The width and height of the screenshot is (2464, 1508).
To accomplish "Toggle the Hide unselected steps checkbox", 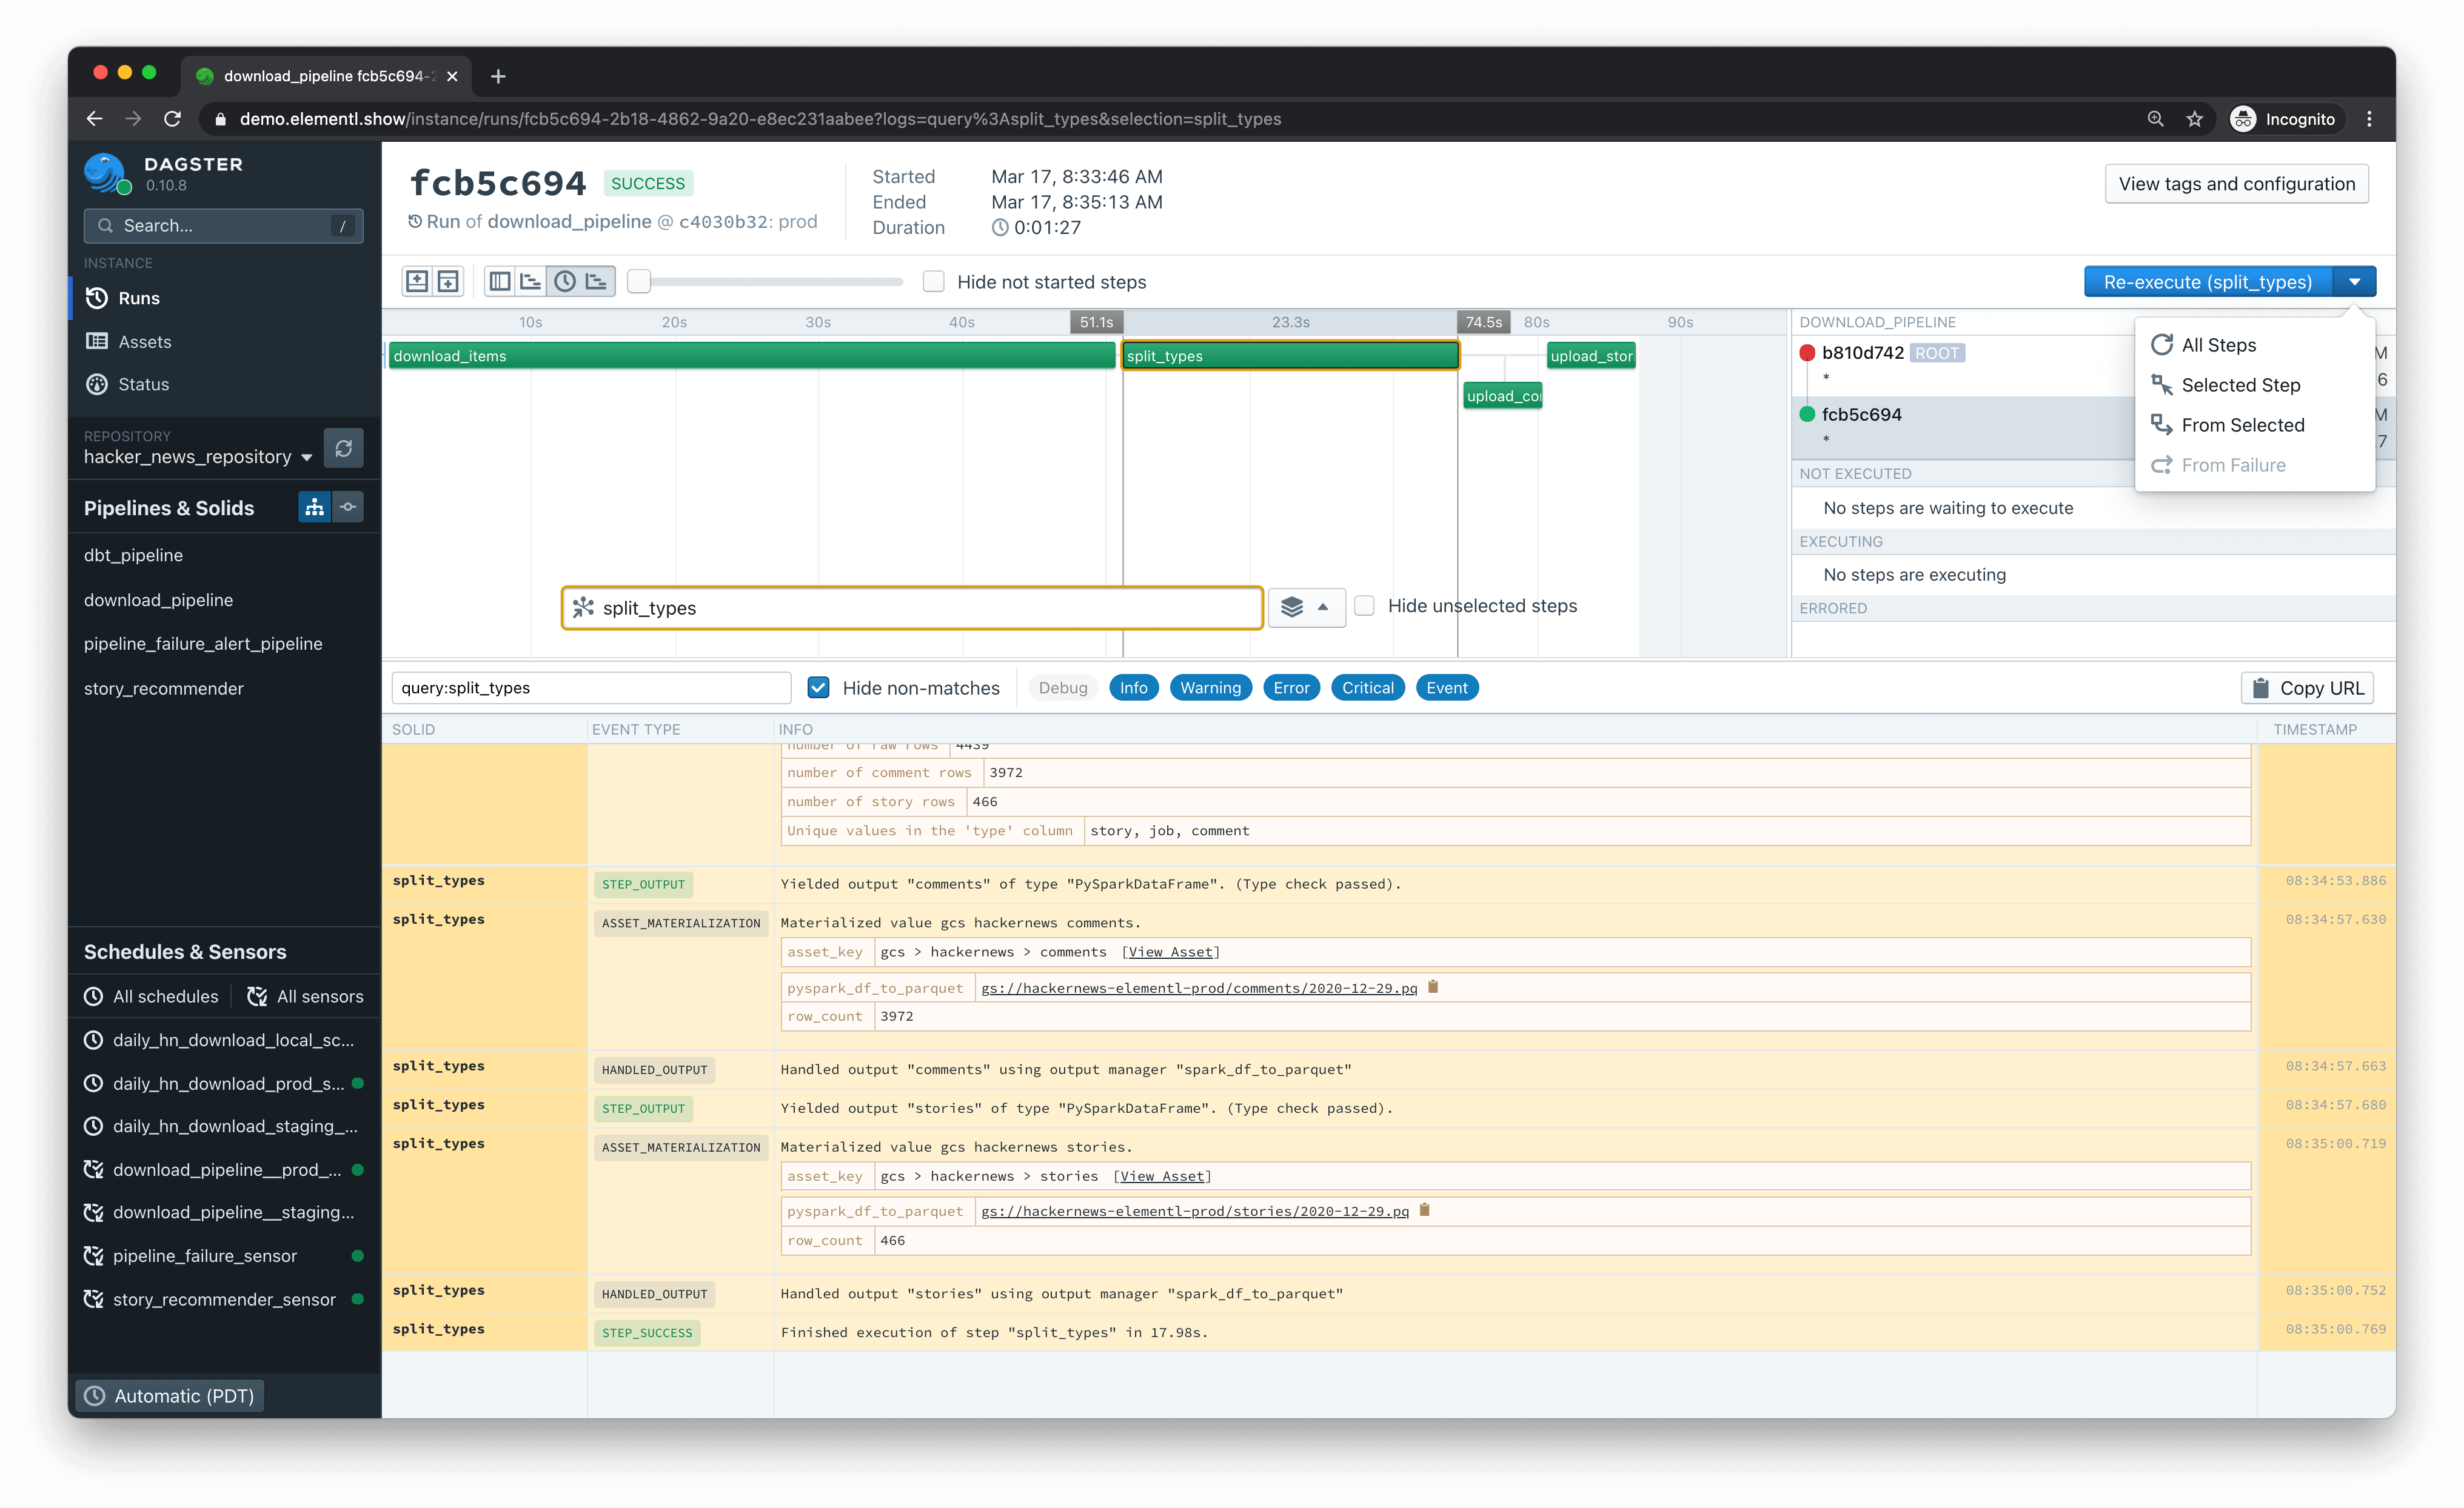I will [x=1364, y=606].
